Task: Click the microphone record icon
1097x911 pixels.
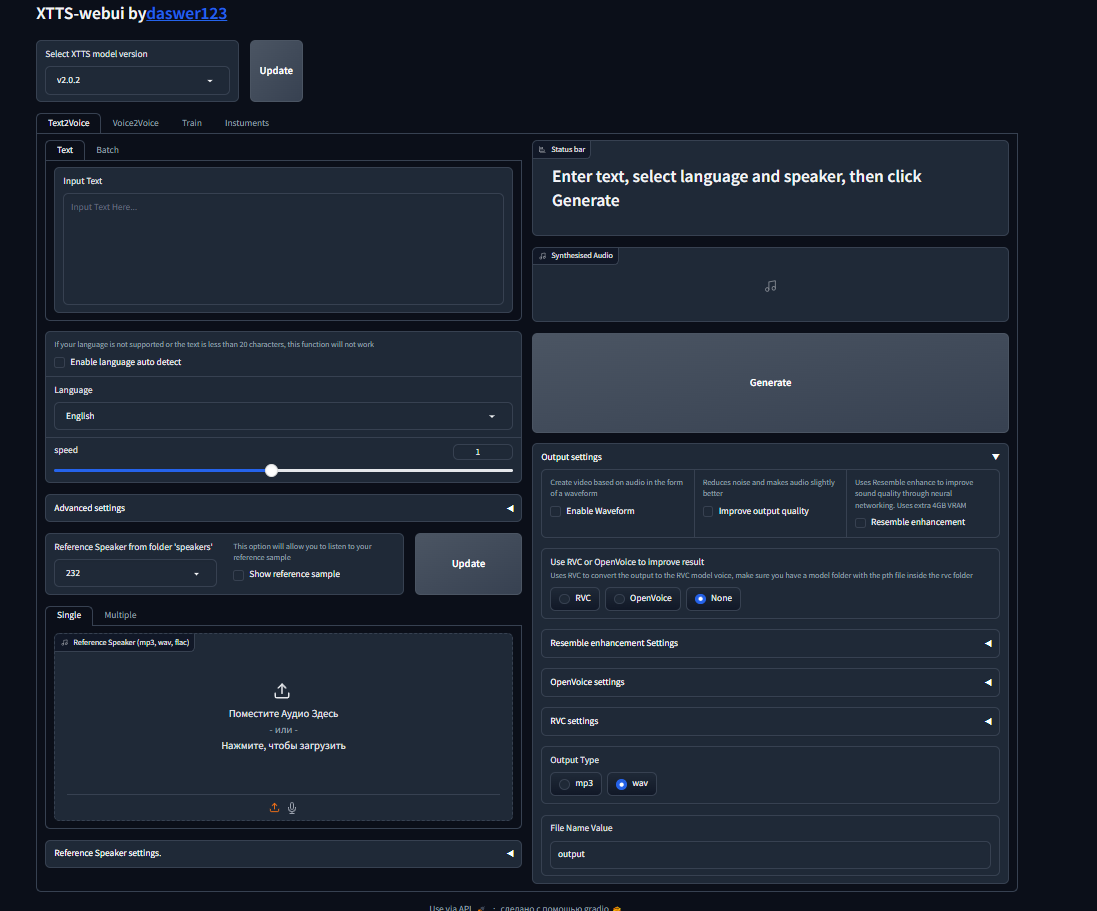Action: point(292,808)
